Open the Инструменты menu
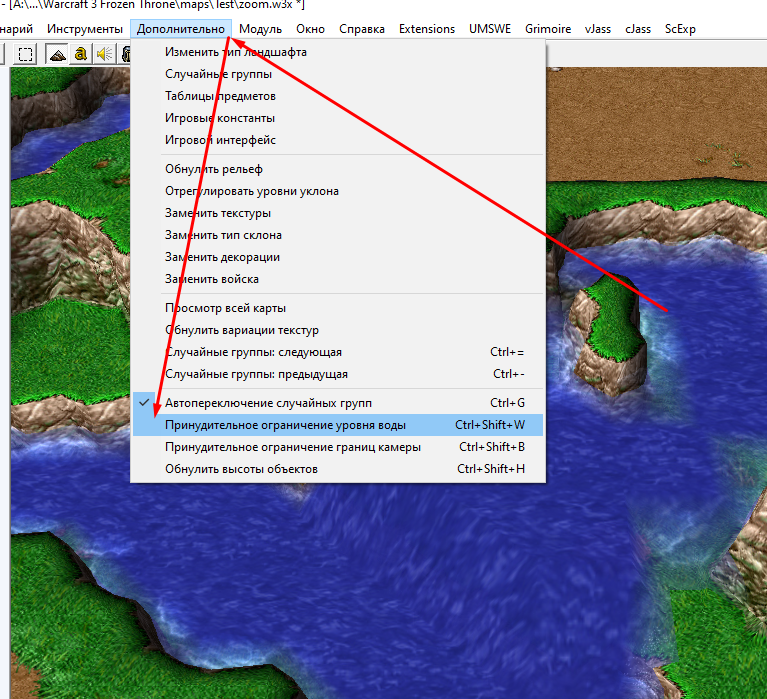 pos(85,29)
